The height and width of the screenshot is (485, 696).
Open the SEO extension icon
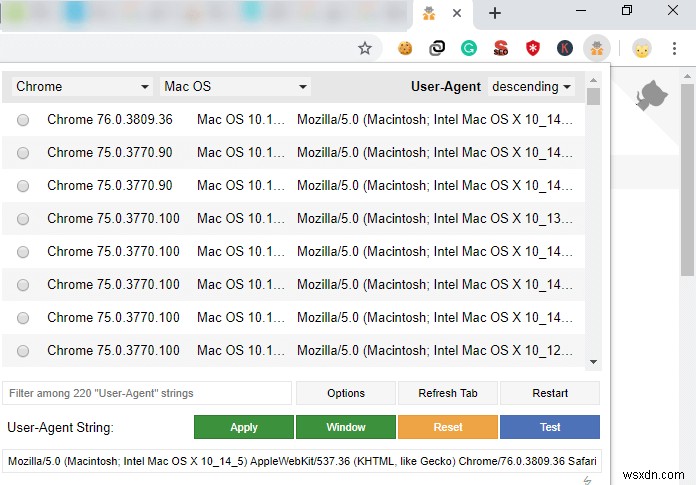click(501, 48)
